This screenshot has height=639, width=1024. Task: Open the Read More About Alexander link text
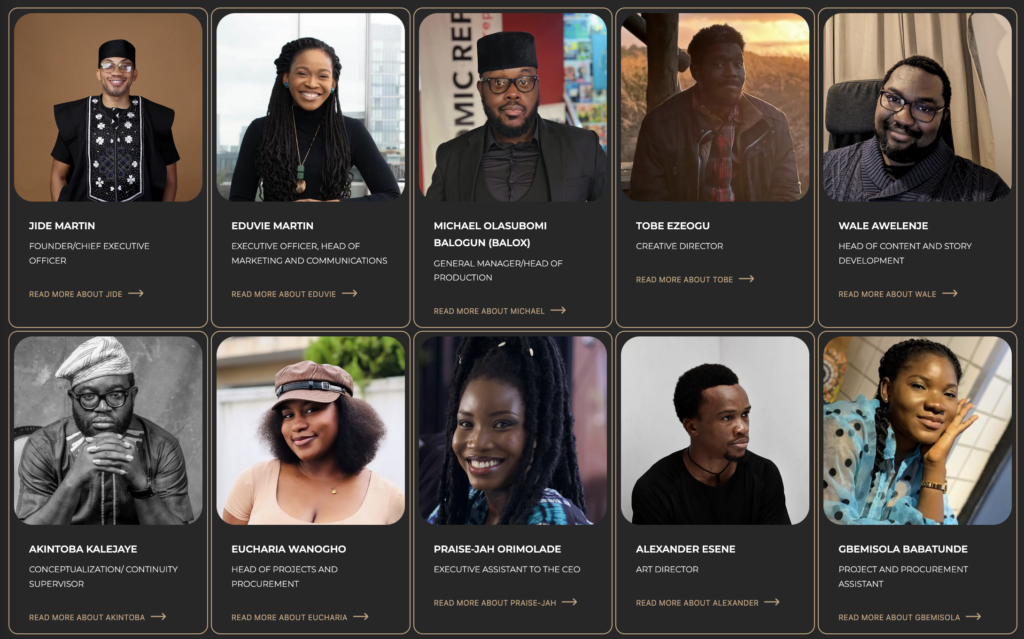[697, 603]
